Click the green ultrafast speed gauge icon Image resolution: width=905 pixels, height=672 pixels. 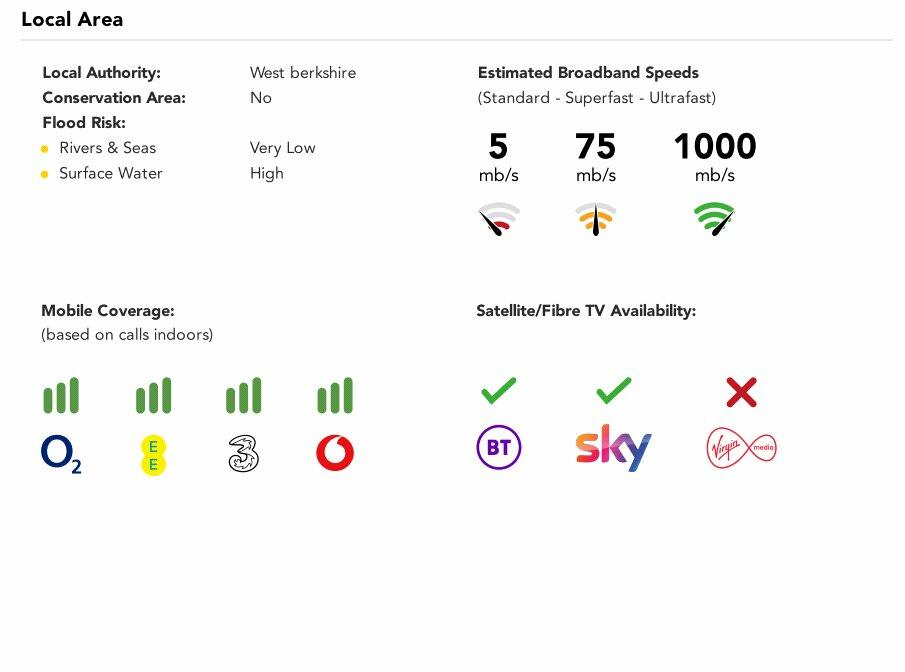tap(715, 218)
